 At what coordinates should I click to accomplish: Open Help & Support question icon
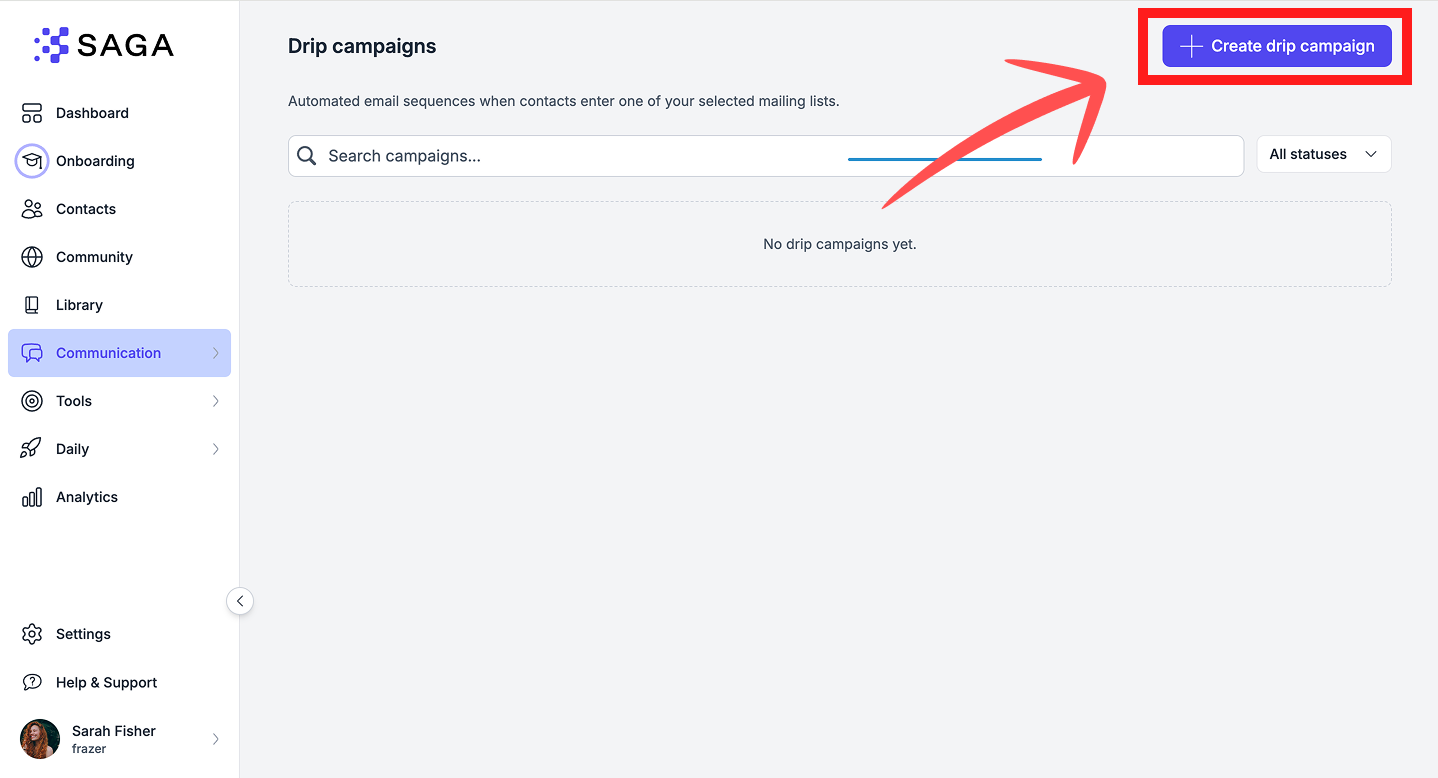[x=32, y=682]
